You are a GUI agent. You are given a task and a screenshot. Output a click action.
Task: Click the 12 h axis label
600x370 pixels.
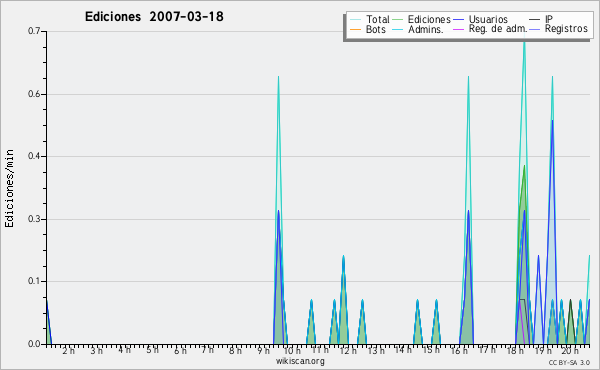click(348, 351)
